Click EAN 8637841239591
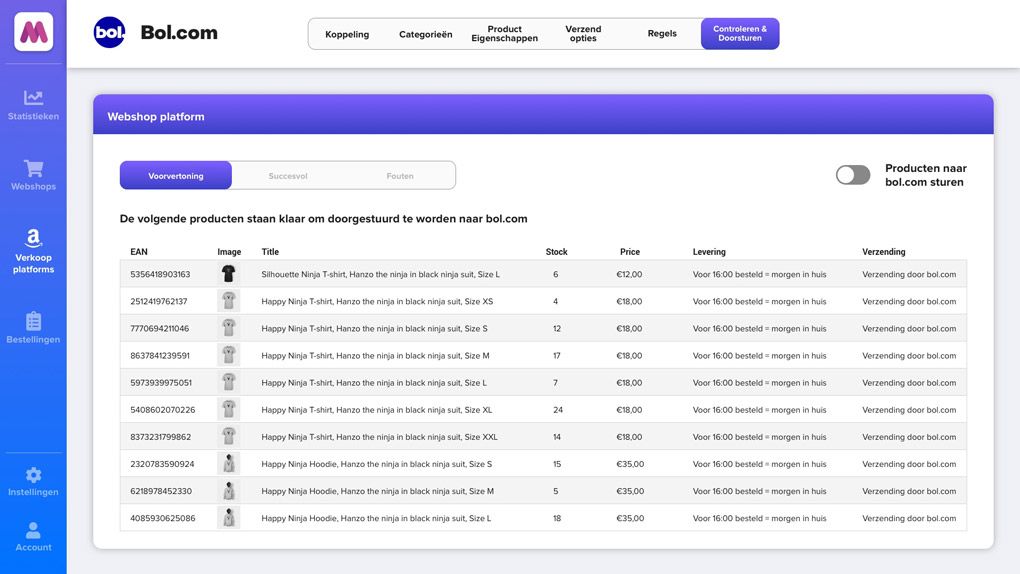Image resolution: width=1020 pixels, height=574 pixels. click(x=160, y=356)
